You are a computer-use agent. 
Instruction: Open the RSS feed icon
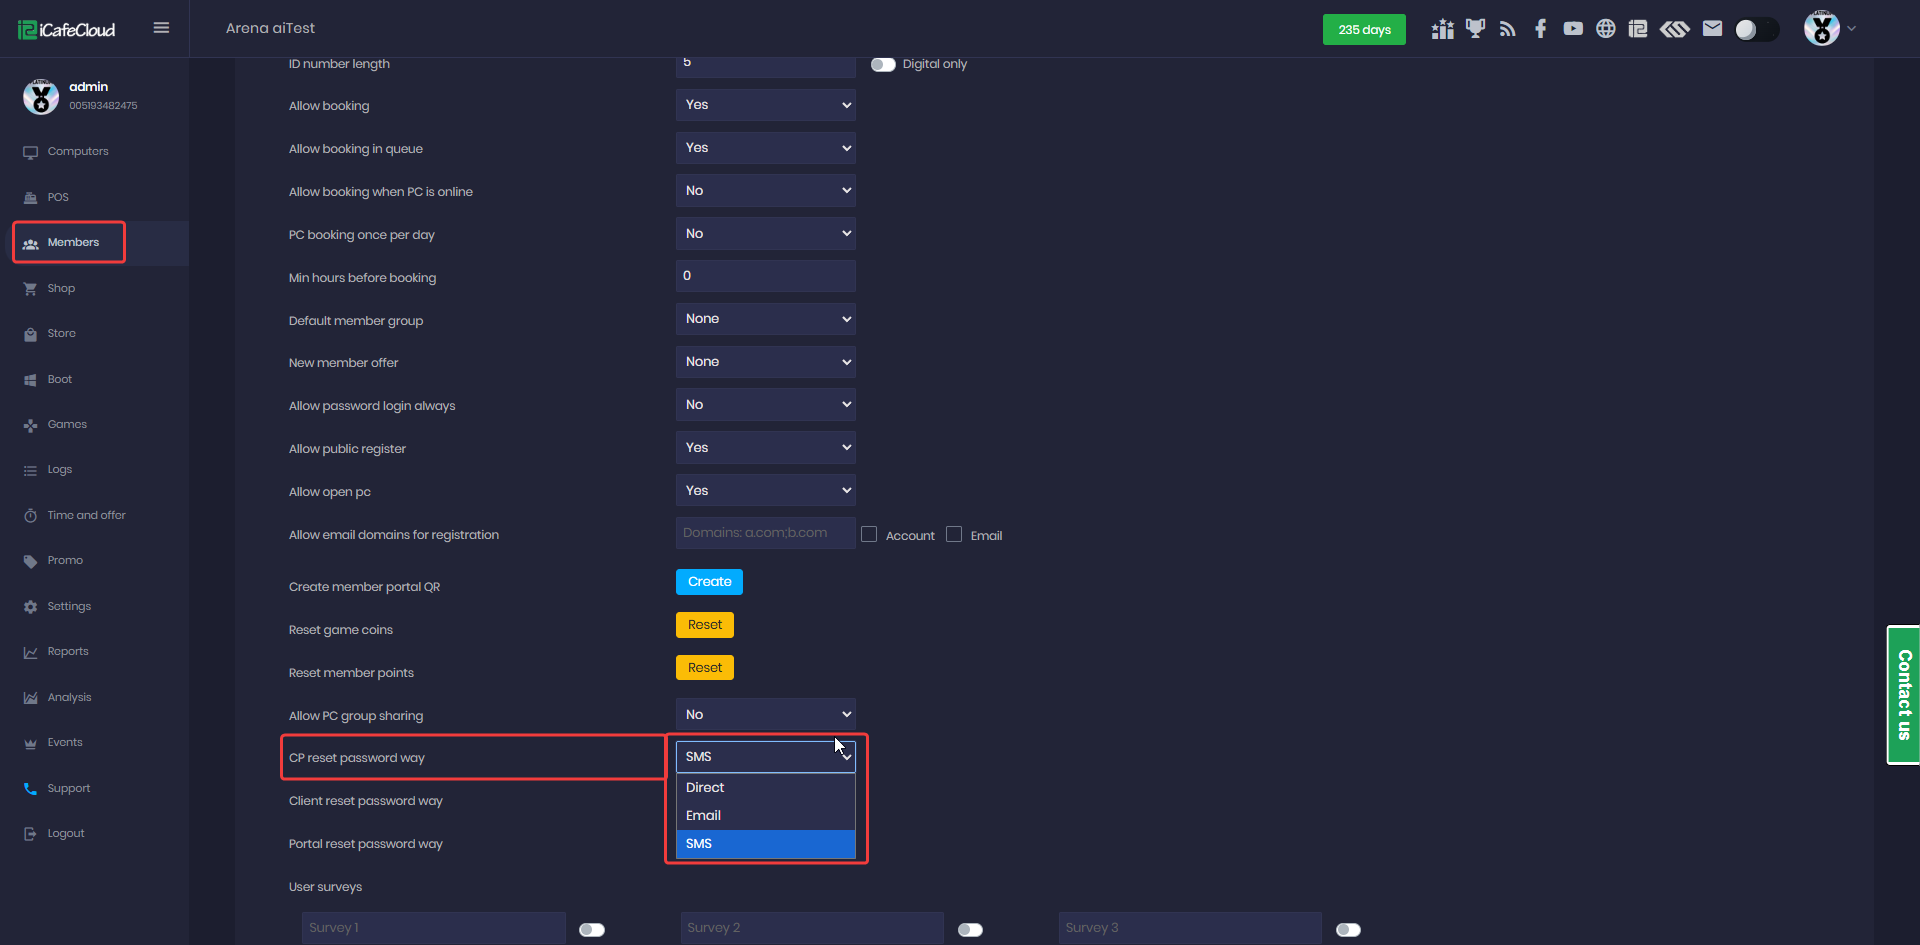(x=1508, y=29)
